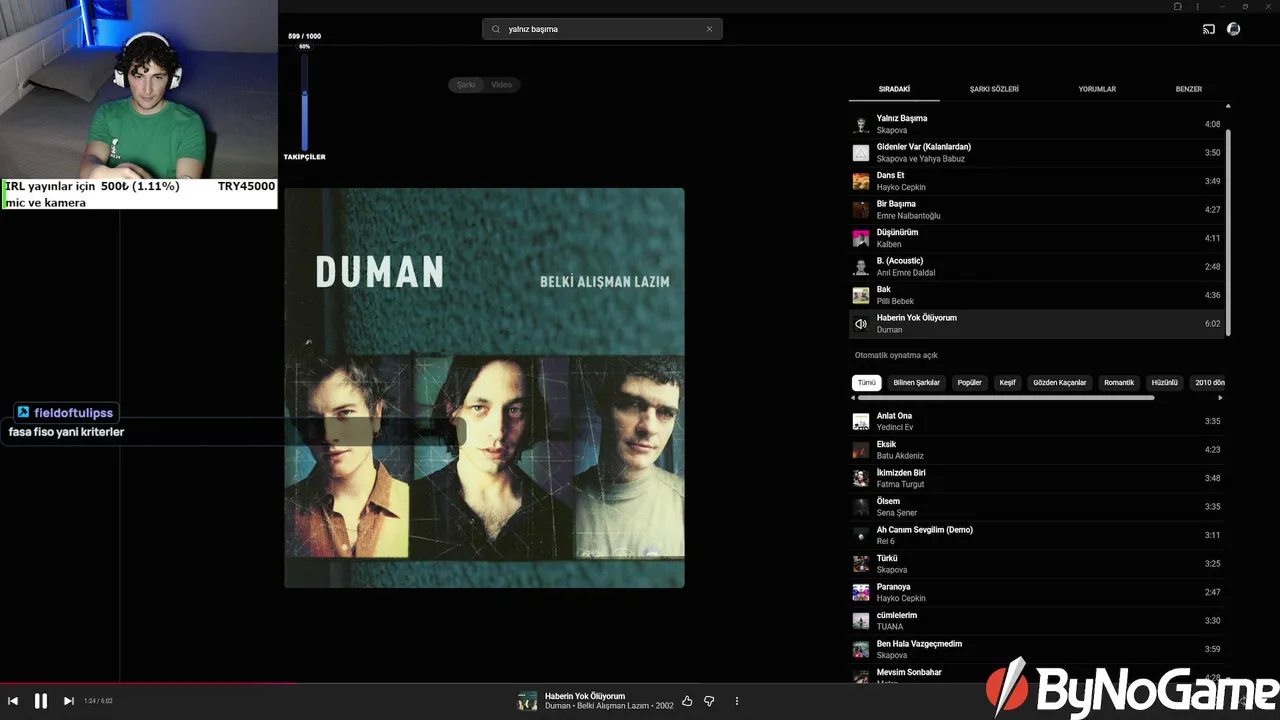
Task: Play the Eksik song thumbnail
Action: tap(861, 450)
